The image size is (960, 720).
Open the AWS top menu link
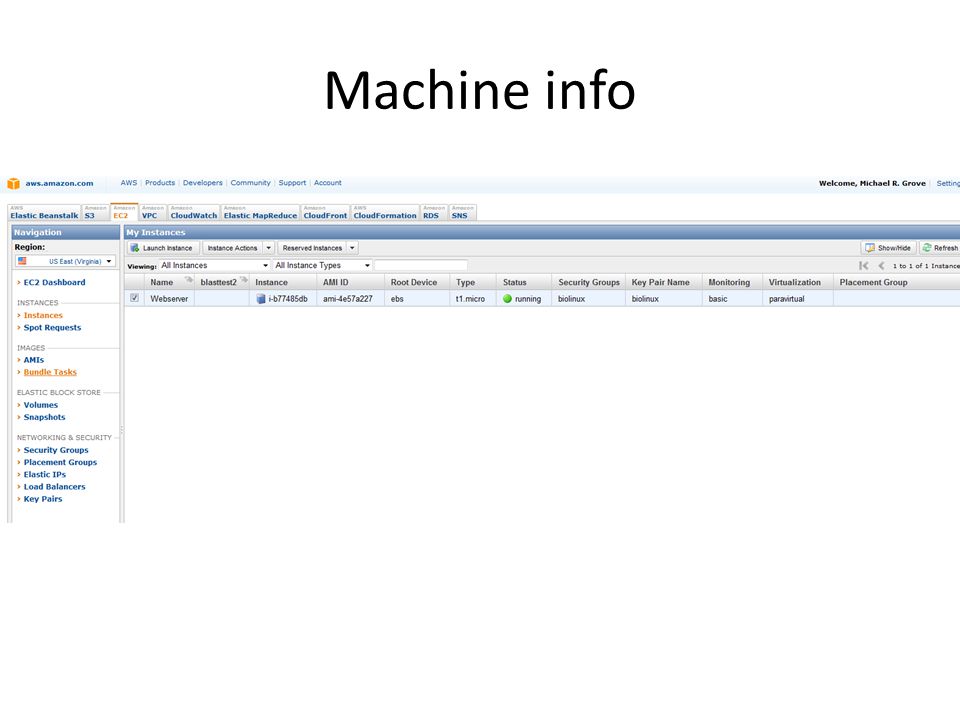click(x=129, y=183)
